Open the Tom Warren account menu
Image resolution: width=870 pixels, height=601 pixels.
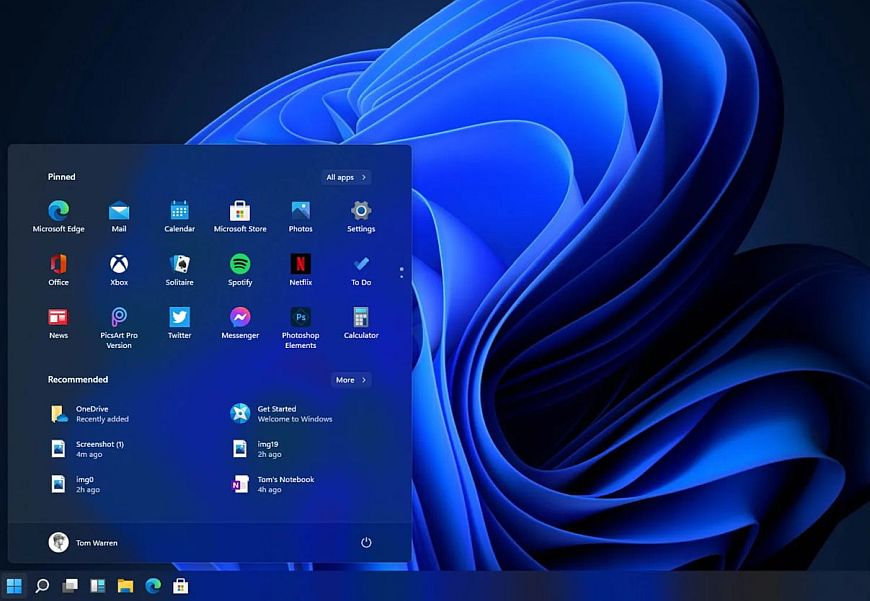(x=83, y=542)
